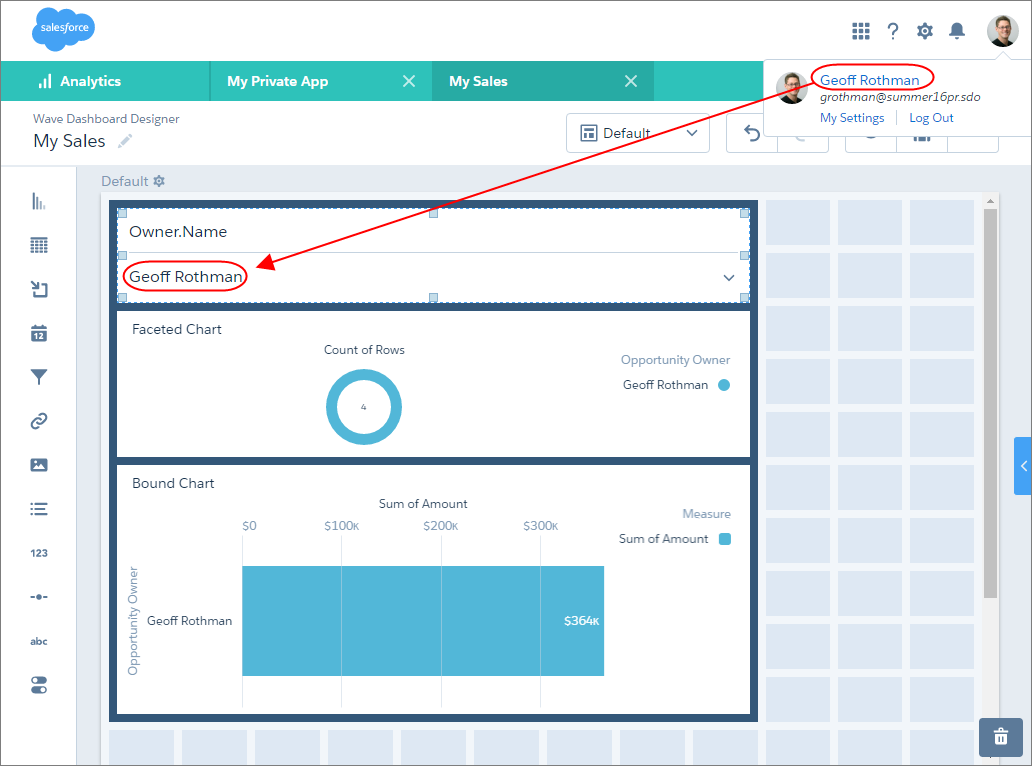Image resolution: width=1032 pixels, height=766 pixels.
Task: Open the App Launcher grid icon
Action: pos(860,31)
